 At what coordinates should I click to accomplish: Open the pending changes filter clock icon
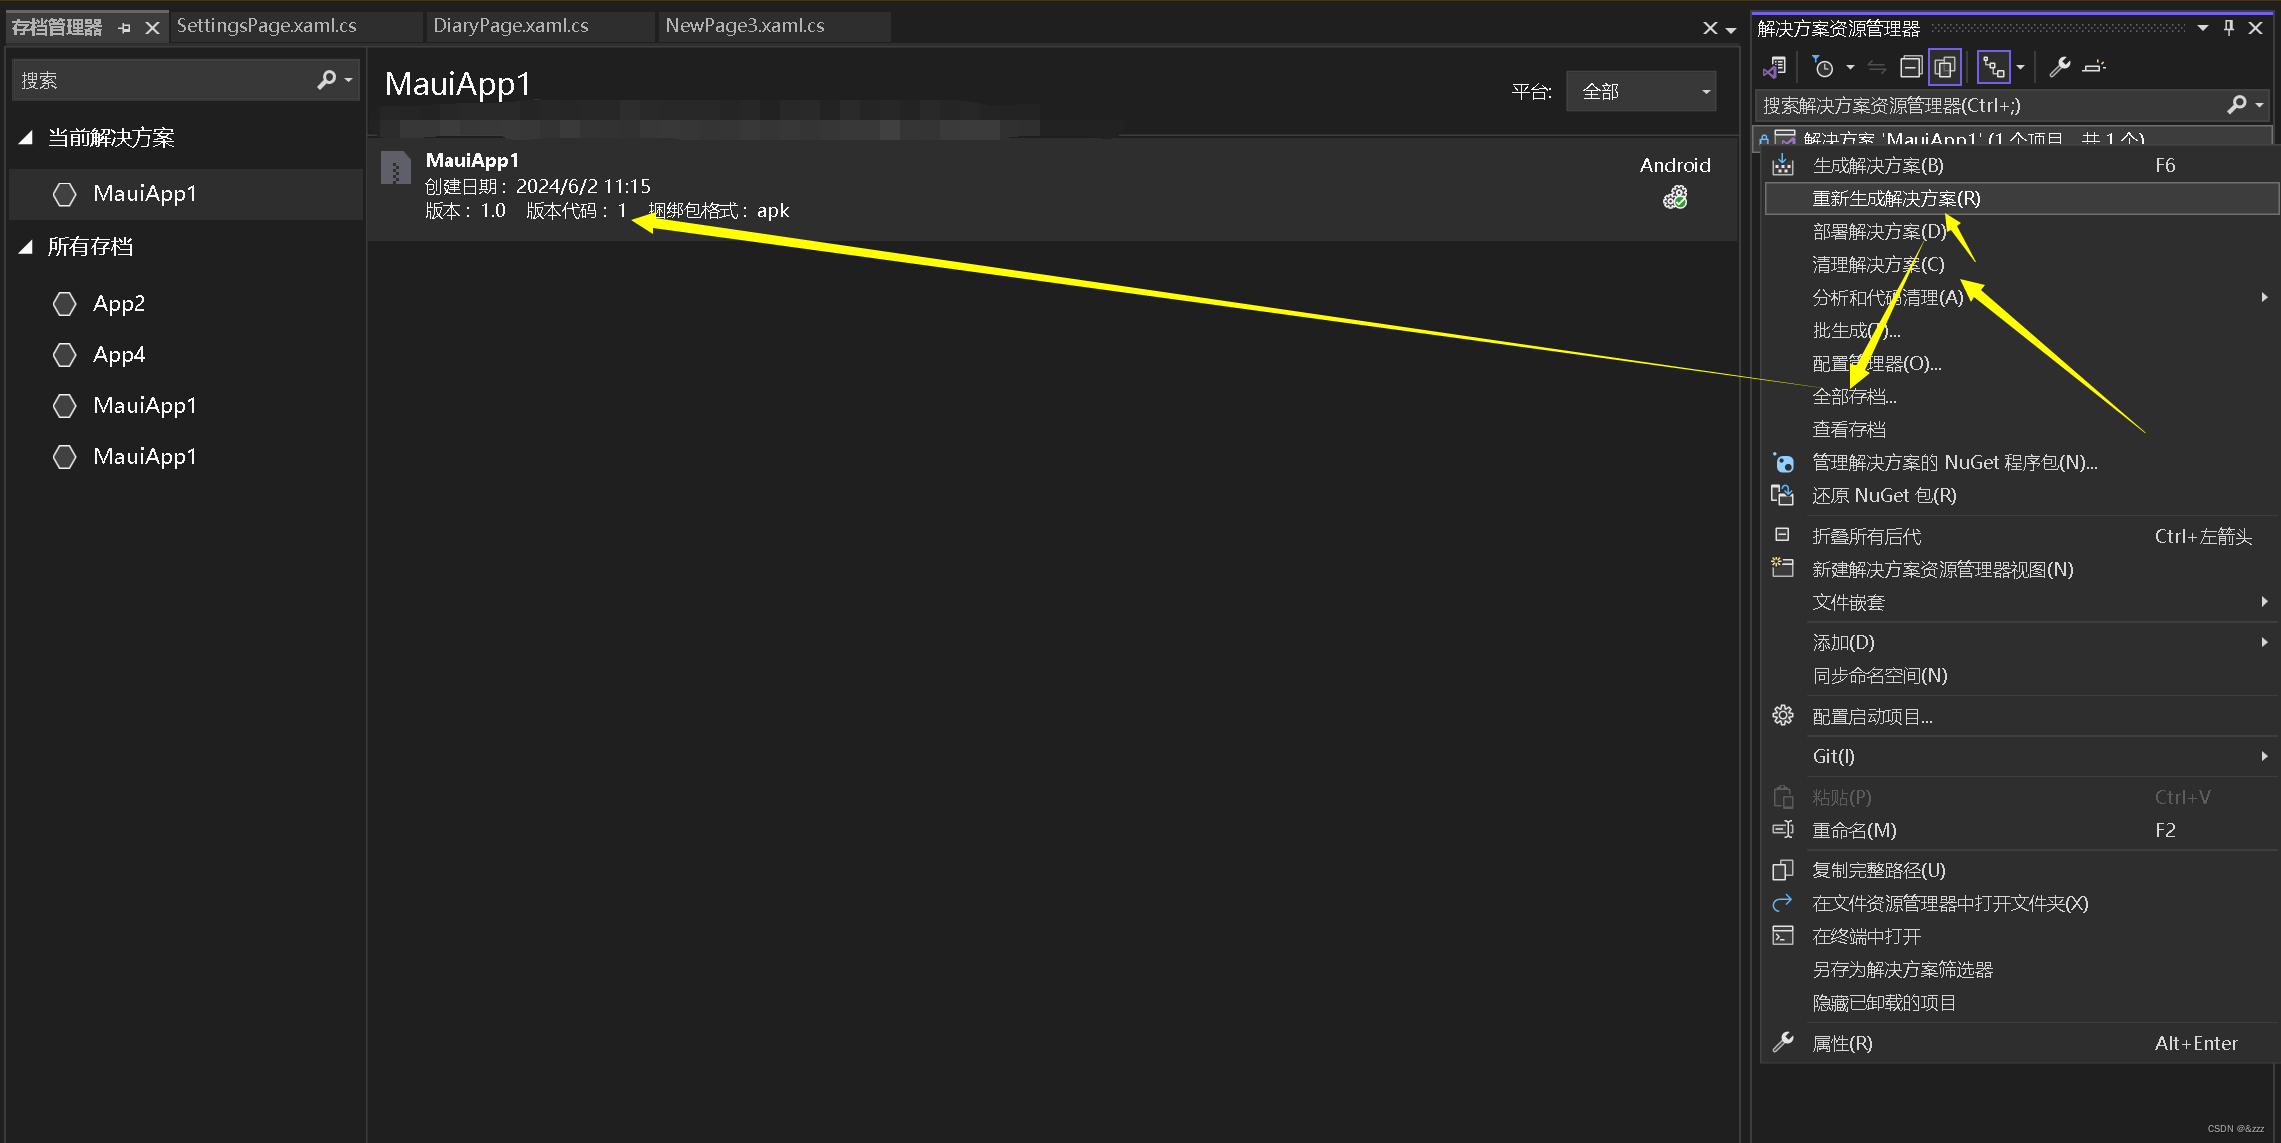(1823, 67)
